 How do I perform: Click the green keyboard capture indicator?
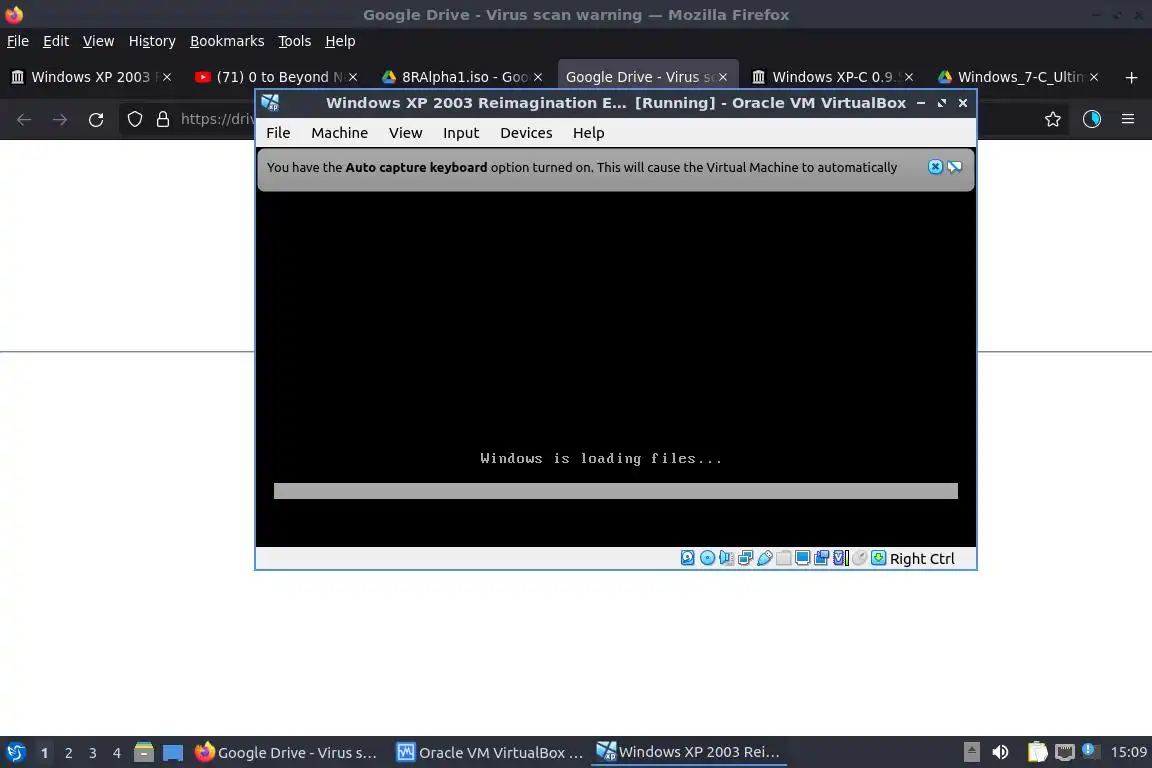pos(878,559)
